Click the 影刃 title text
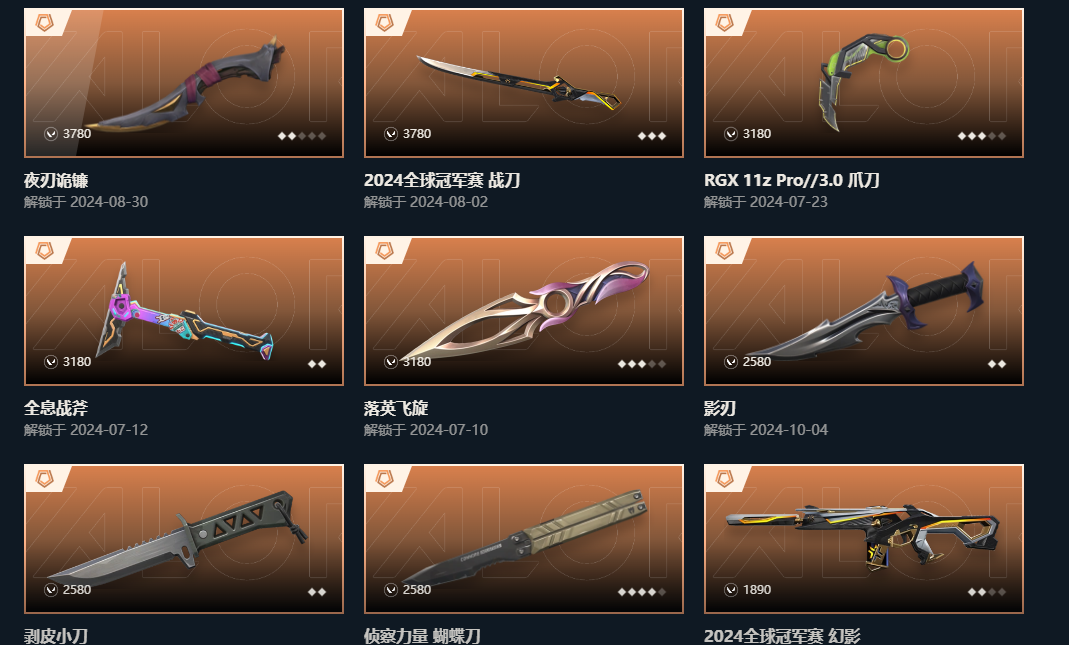The image size is (1069, 645). 720,408
